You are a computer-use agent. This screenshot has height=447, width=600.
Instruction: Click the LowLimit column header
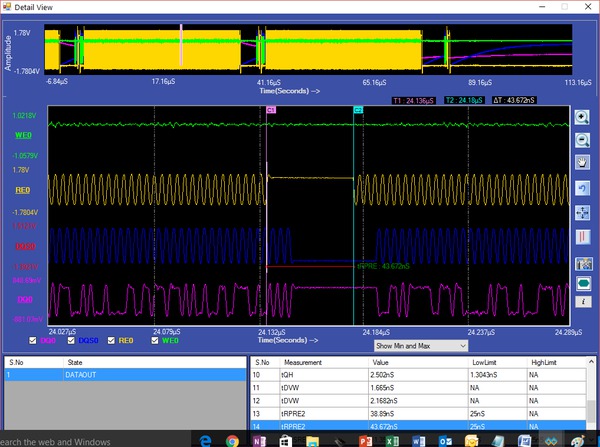pyautogui.click(x=484, y=361)
